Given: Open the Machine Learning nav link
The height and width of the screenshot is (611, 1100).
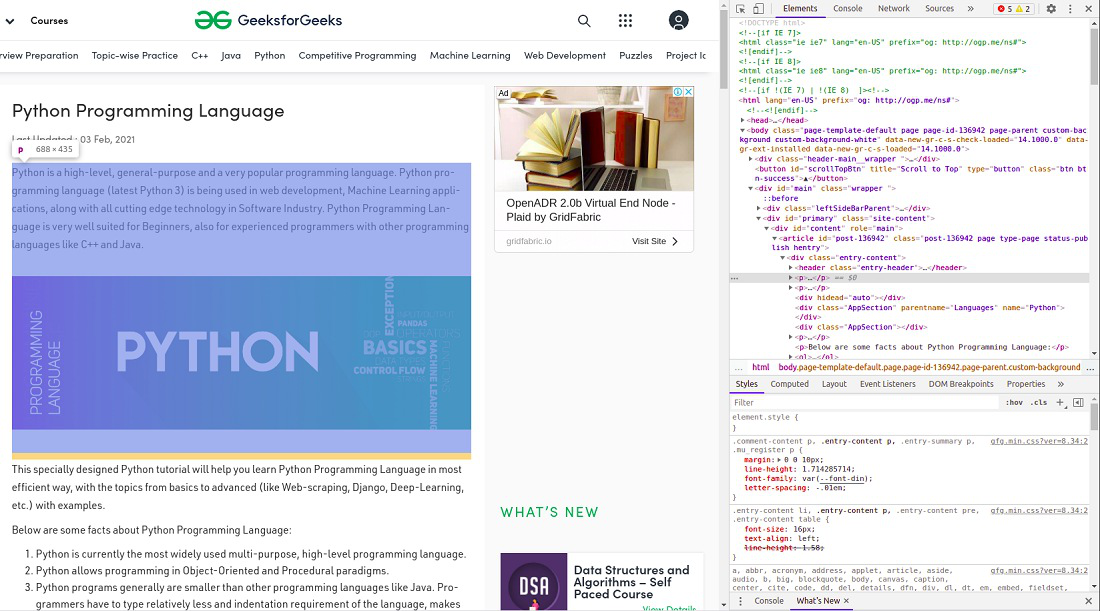Looking at the screenshot, I should point(470,55).
